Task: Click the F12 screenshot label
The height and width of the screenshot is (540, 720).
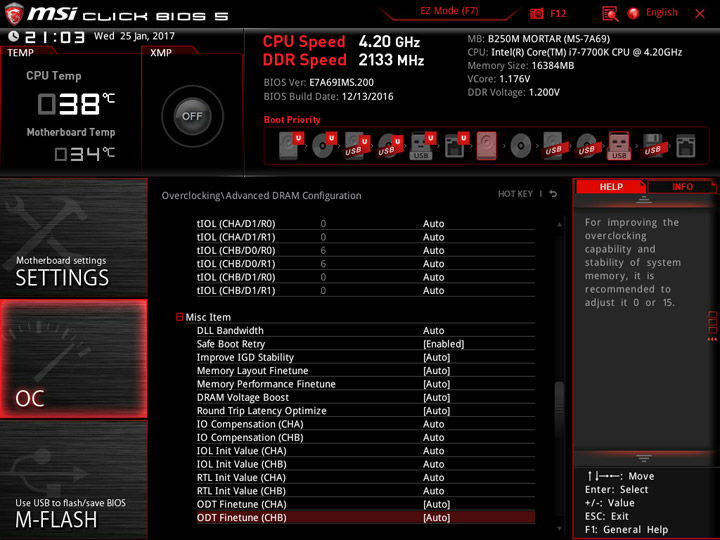Action: click(558, 13)
